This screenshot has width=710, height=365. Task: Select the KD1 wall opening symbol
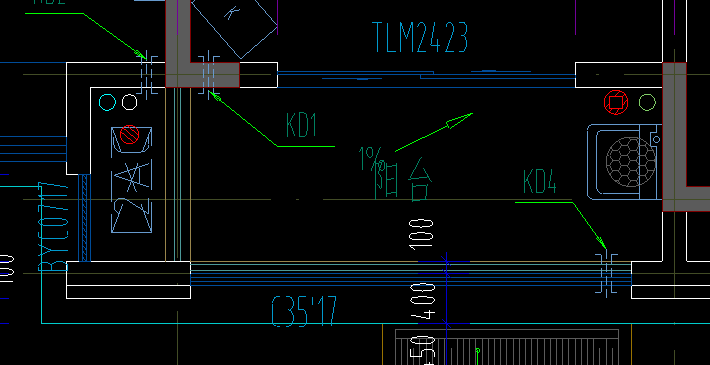(209, 74)
